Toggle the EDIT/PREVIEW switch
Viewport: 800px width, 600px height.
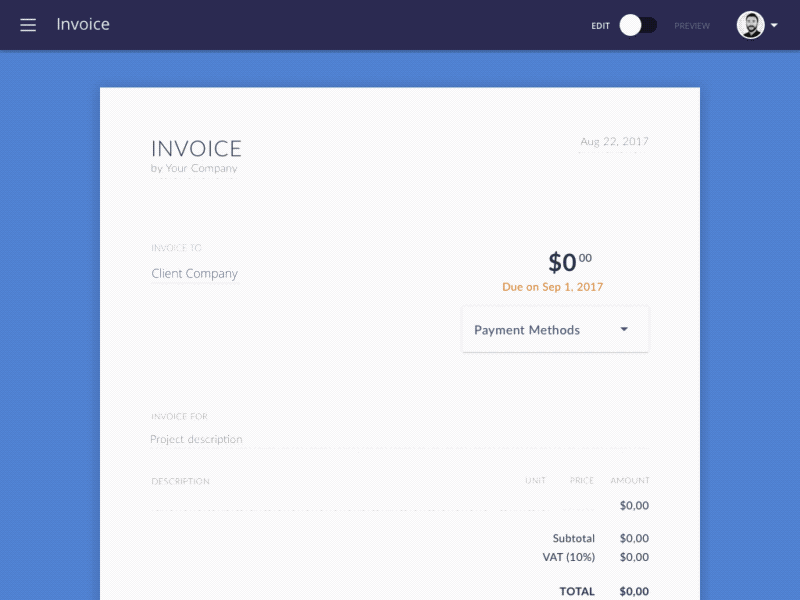click(x=637, y=25)
